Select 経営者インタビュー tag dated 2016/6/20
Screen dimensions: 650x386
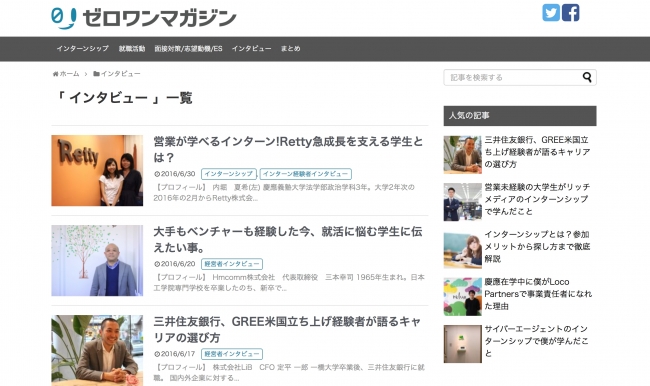coord(232,264)
